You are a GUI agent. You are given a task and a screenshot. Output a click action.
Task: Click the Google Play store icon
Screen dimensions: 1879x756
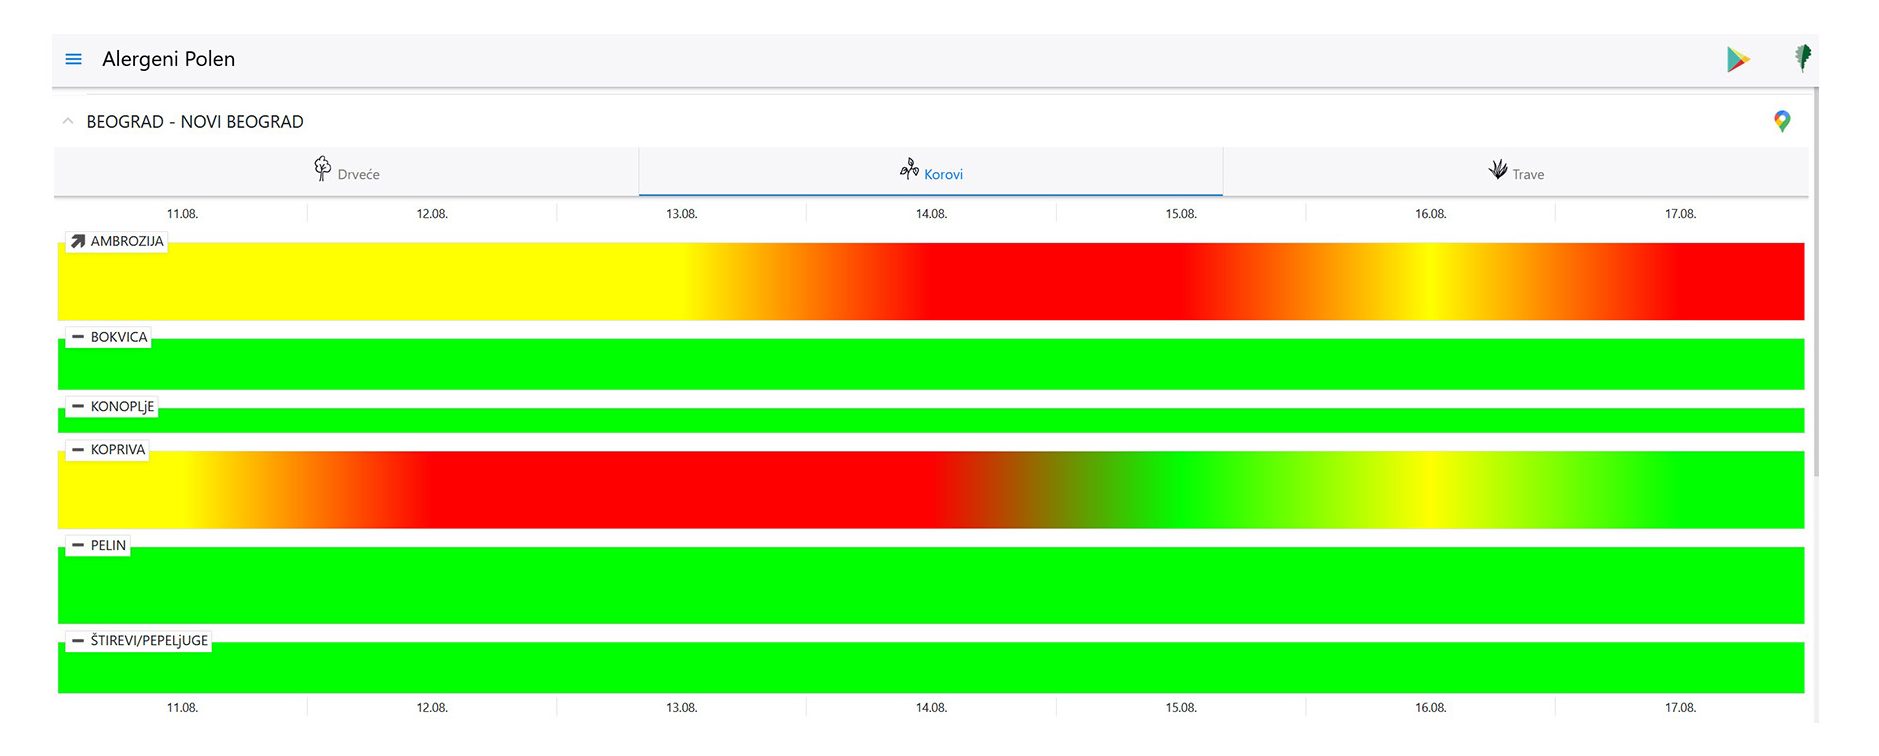[1738, 60]
